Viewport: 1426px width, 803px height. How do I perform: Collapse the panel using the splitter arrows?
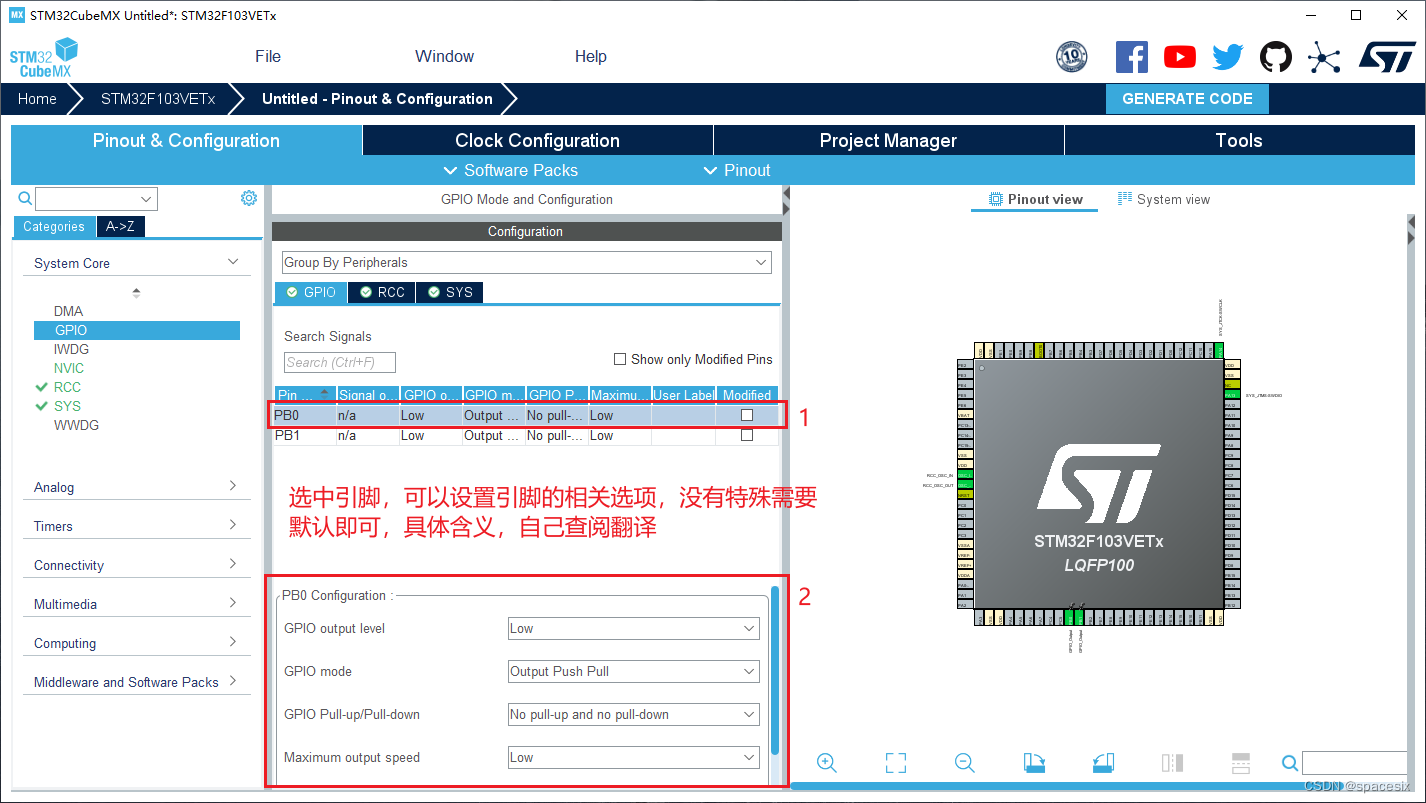[x=786, y=200]
